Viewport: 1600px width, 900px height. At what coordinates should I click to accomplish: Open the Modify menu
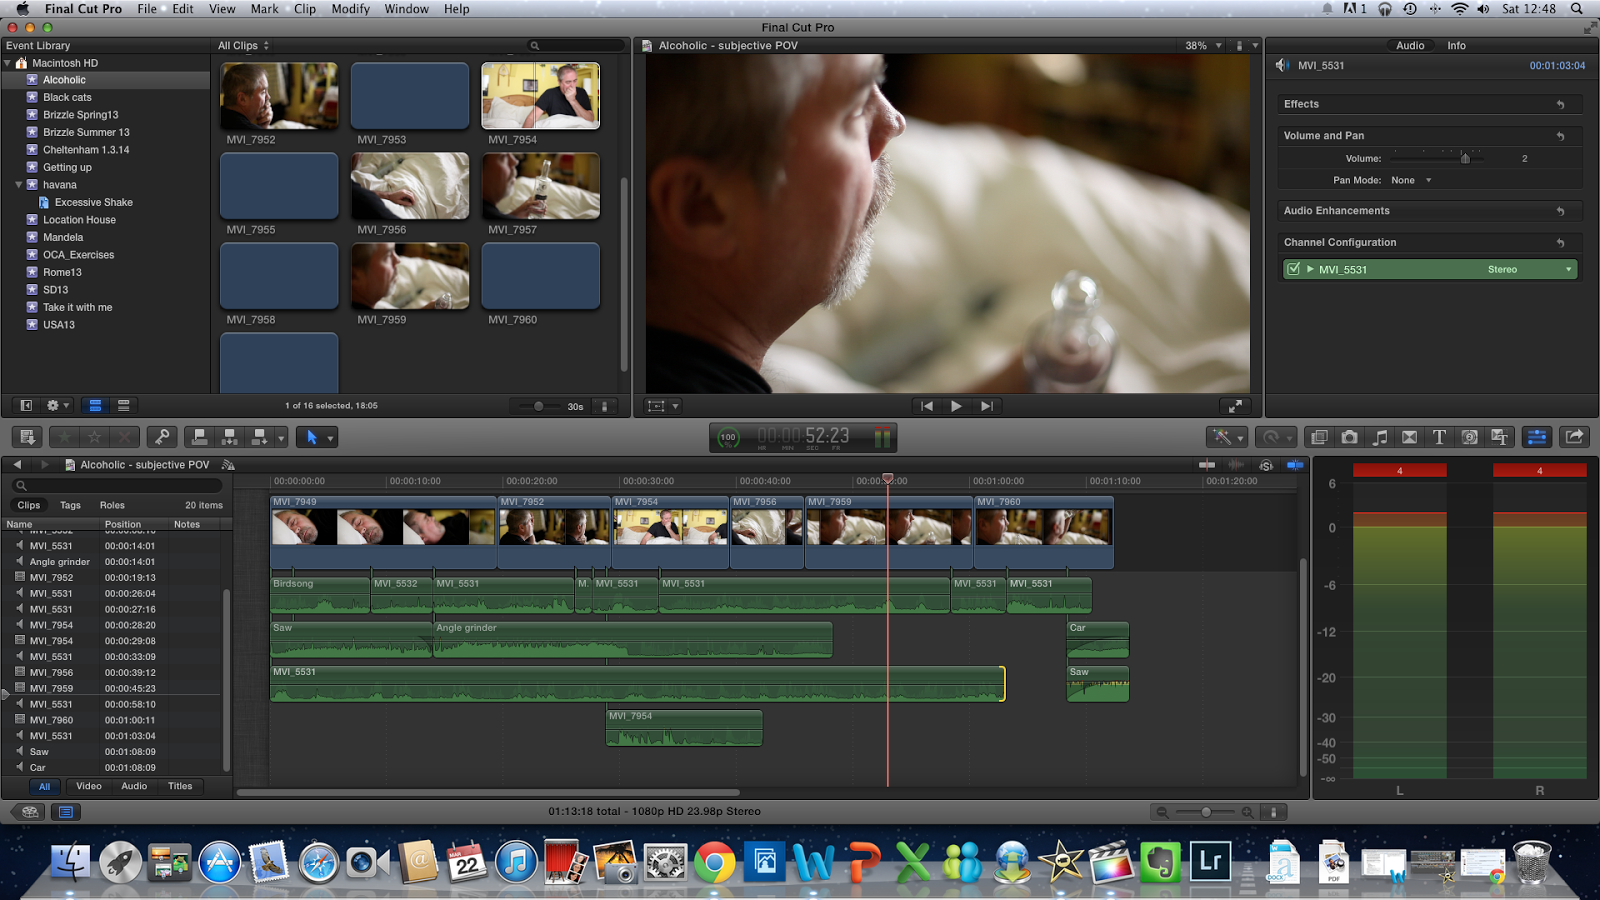pos(350,9)
